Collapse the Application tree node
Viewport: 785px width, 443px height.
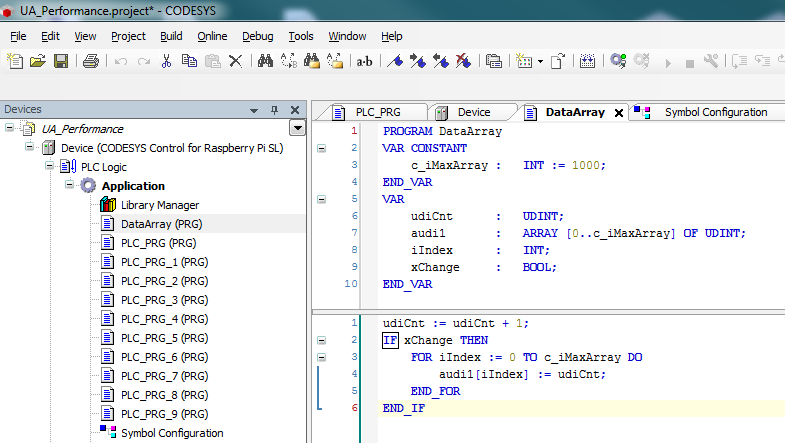click(71, 186)
